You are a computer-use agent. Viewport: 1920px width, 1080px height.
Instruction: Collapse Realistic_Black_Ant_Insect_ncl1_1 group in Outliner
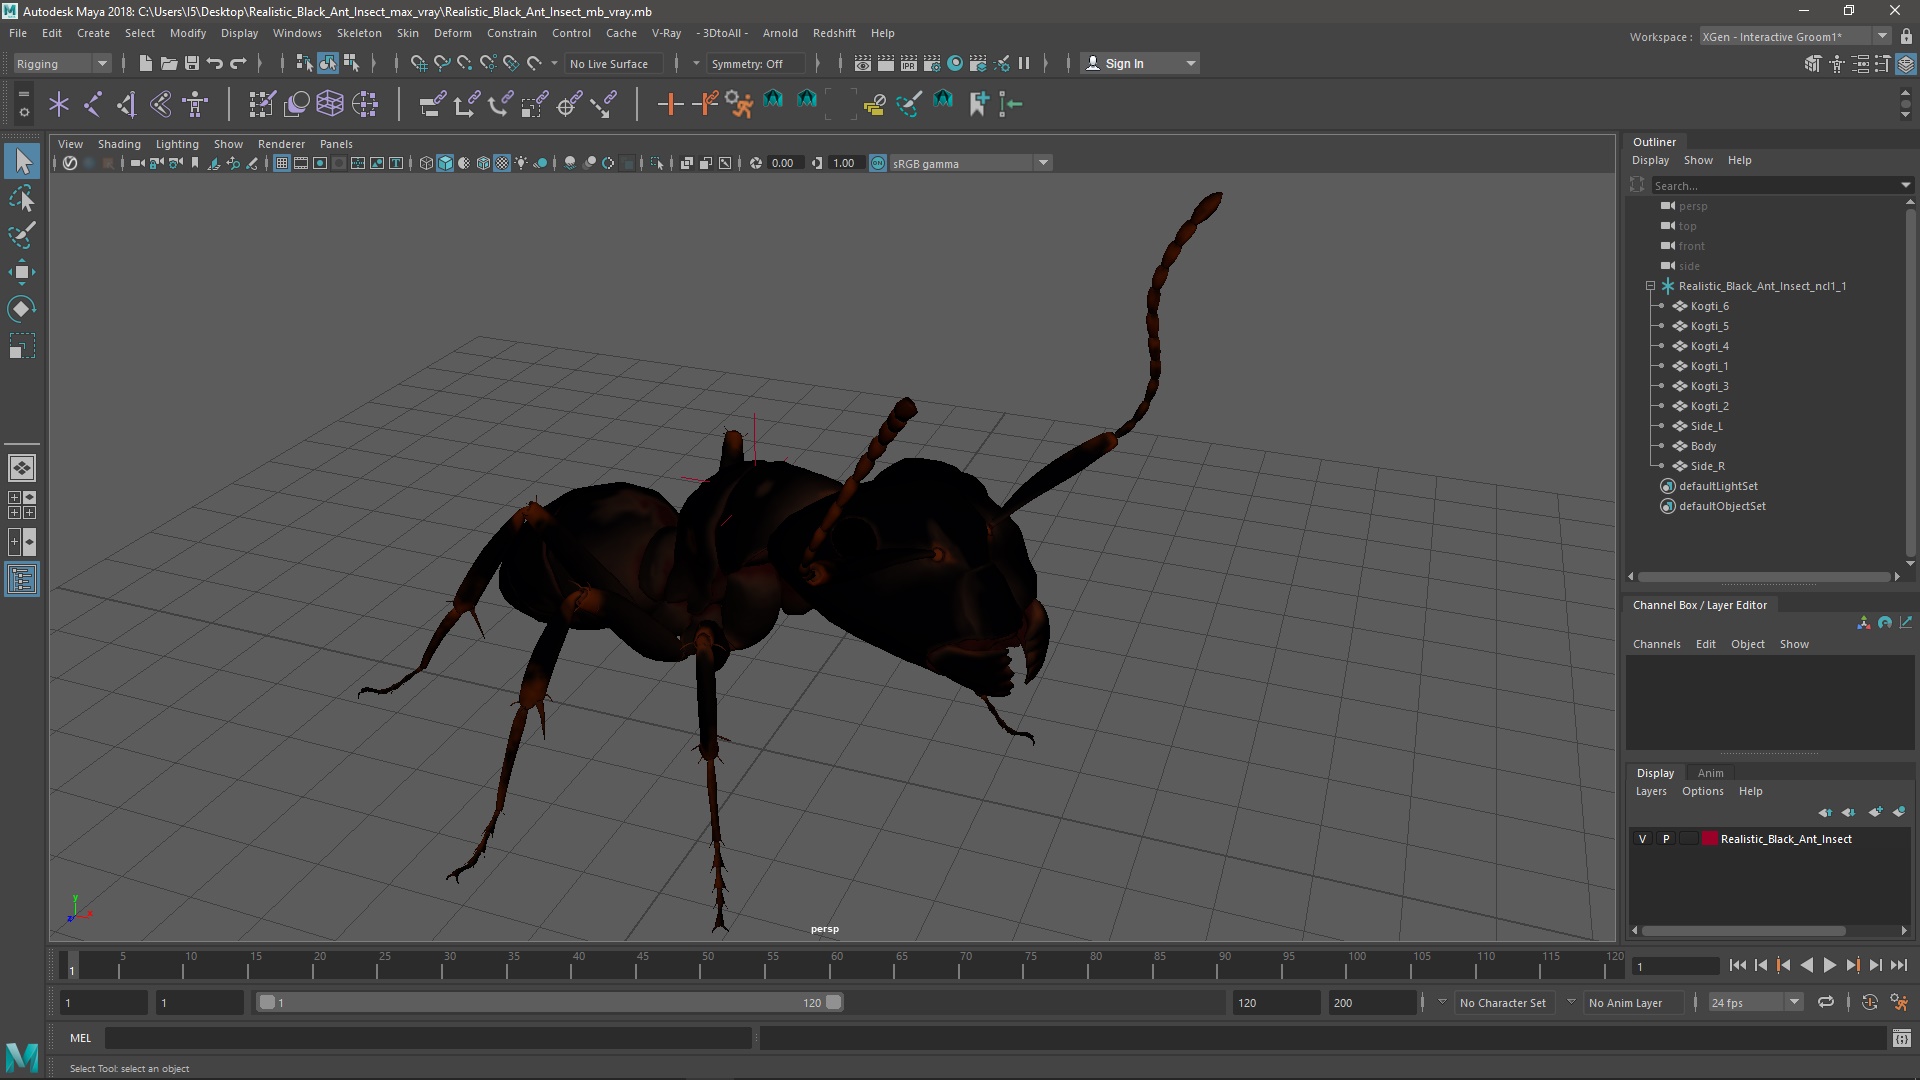coord(1650,286)
